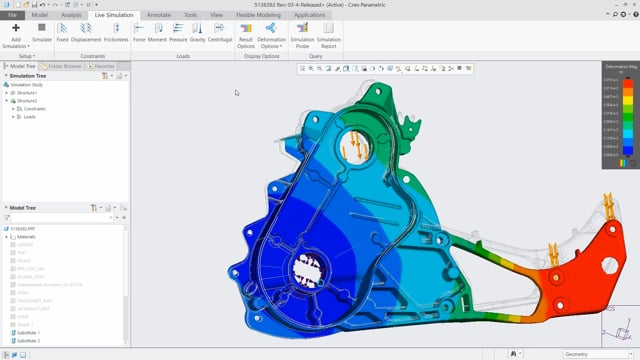Create a new file from quick access toolbar

18,5
